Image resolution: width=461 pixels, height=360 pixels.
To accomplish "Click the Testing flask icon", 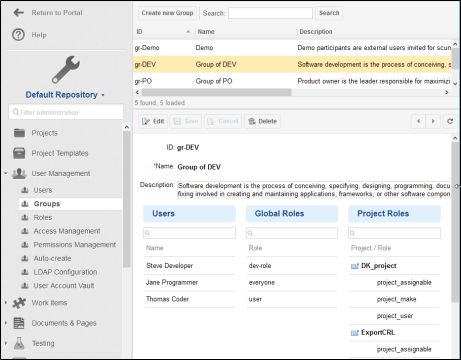I will click(x=19, y=343).
